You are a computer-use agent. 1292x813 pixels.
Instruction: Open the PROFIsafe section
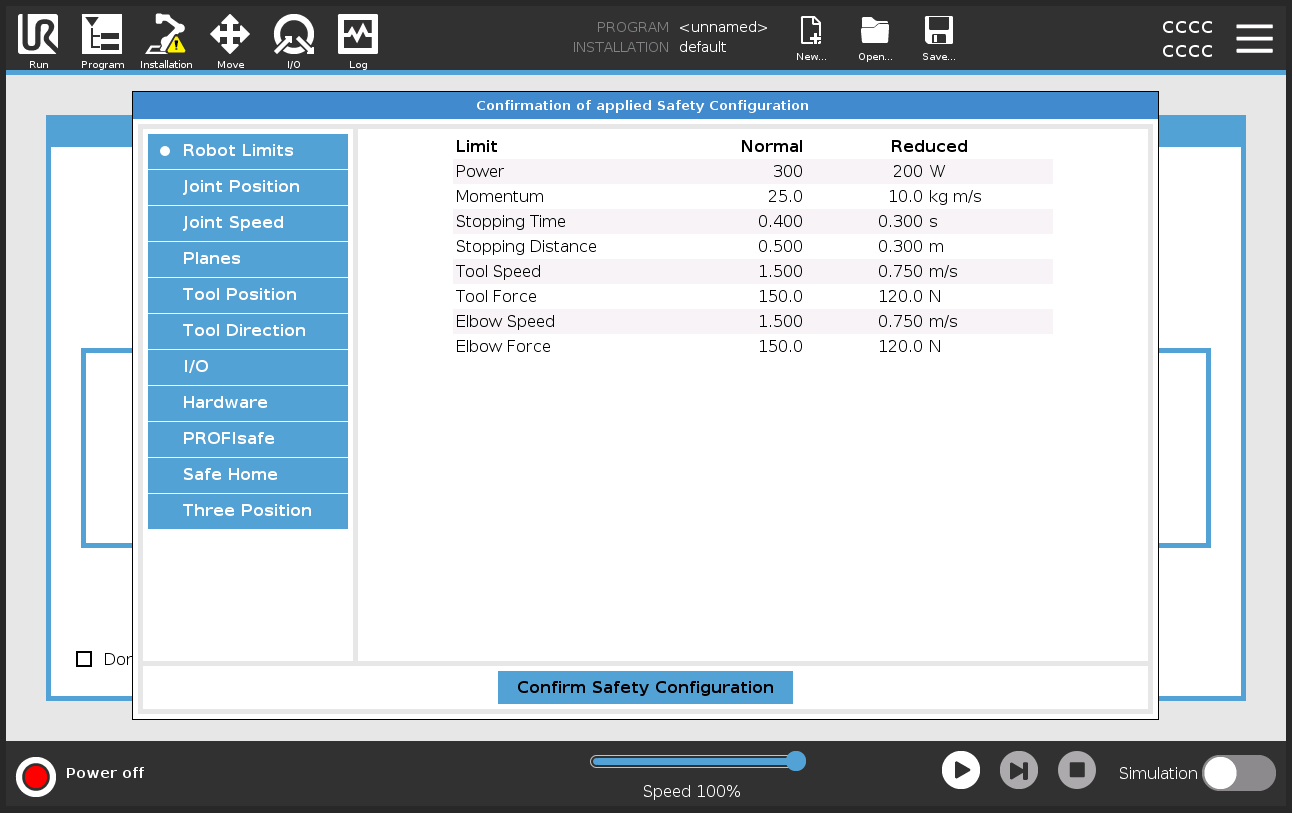pos(248,439)
